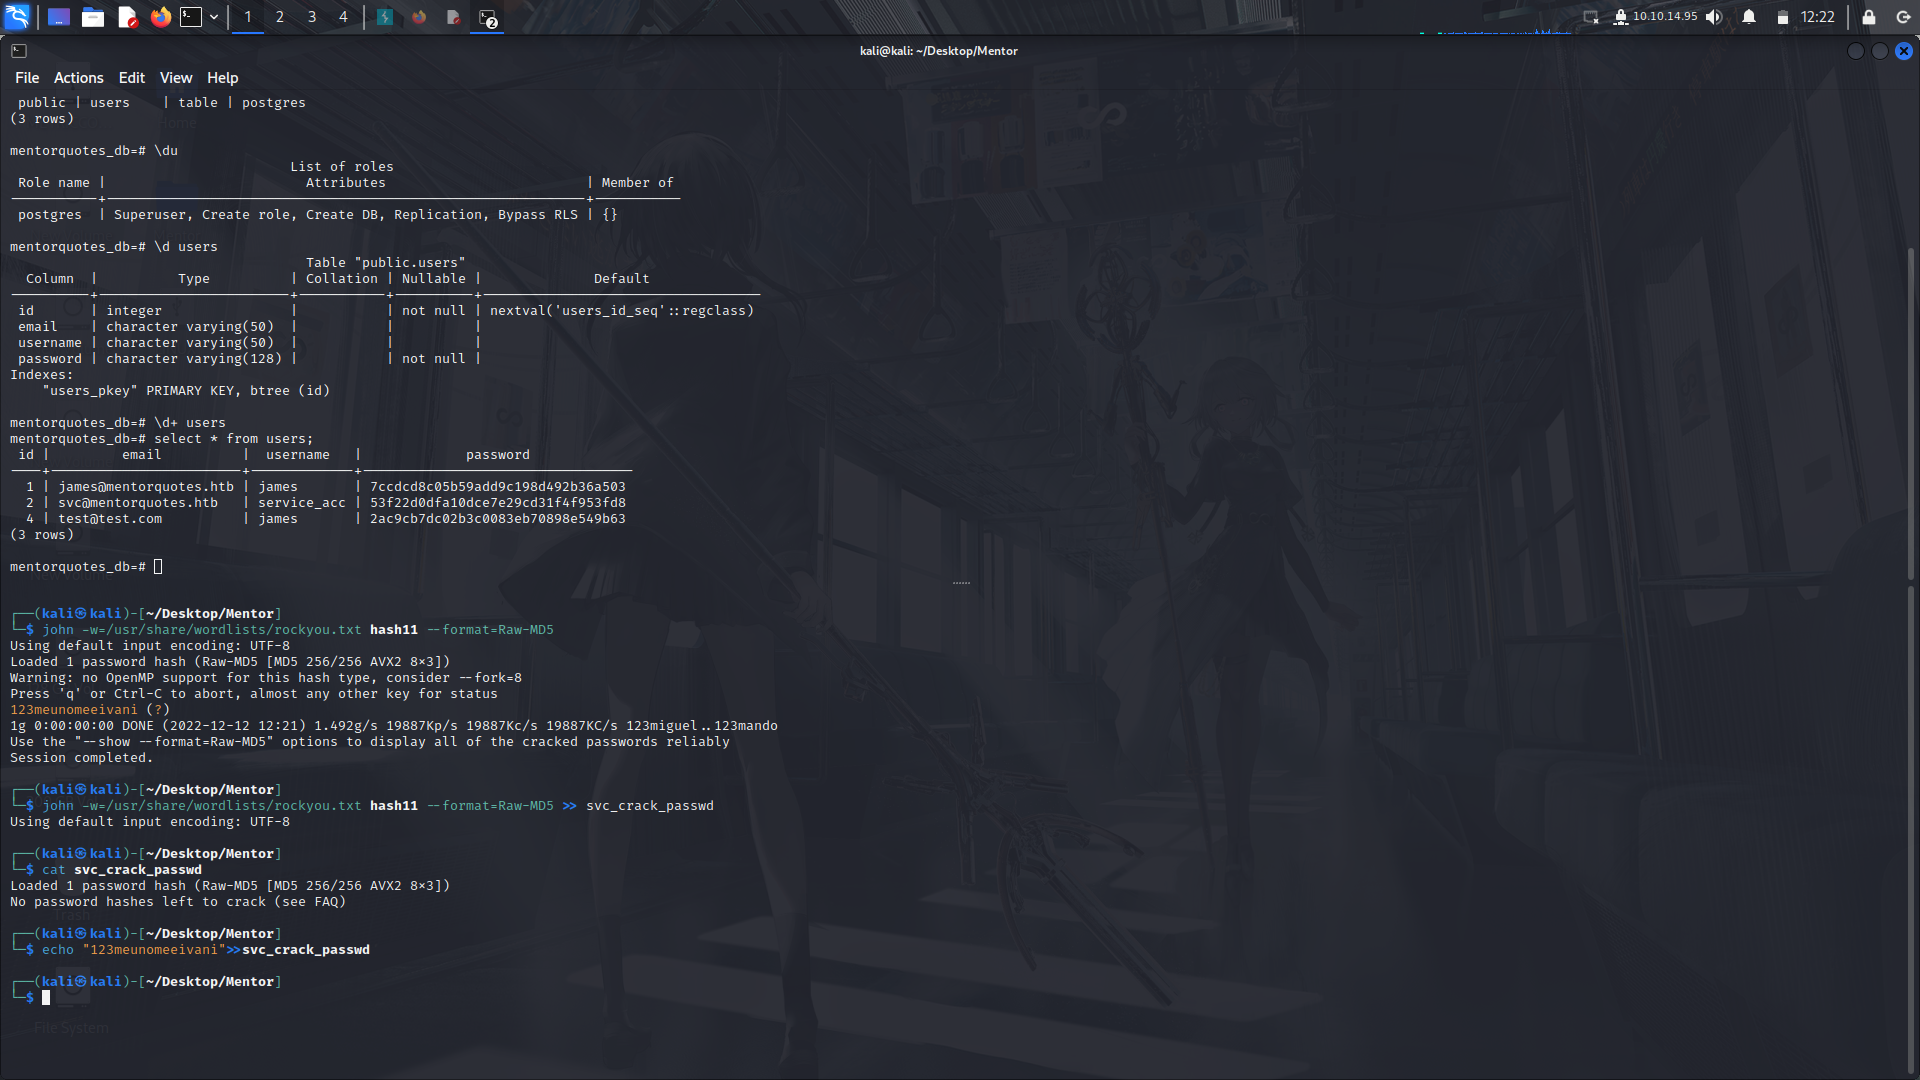Viewport: 1920px width, 1080px height.
Task: Open notifications via the bell icon
Action: (x=1749, y=17)
